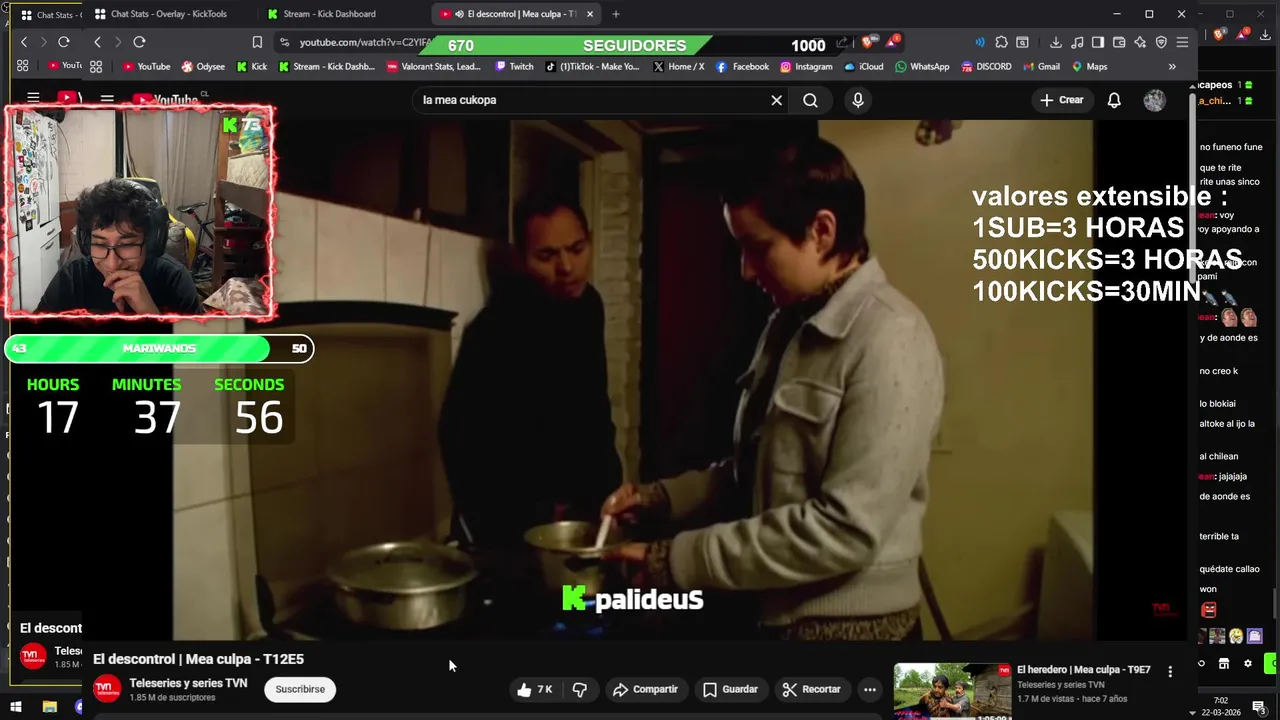The width and height of the screenshot is (1280, 720).
Task: Open more actions three-dot menu
Action: pos(870,689)
